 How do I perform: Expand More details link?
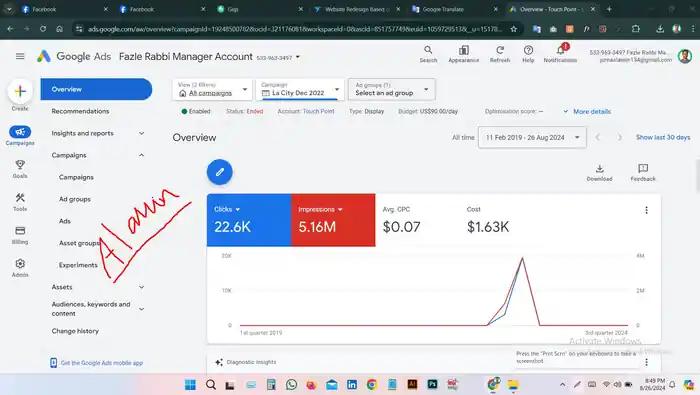click(x=587, y=112)
